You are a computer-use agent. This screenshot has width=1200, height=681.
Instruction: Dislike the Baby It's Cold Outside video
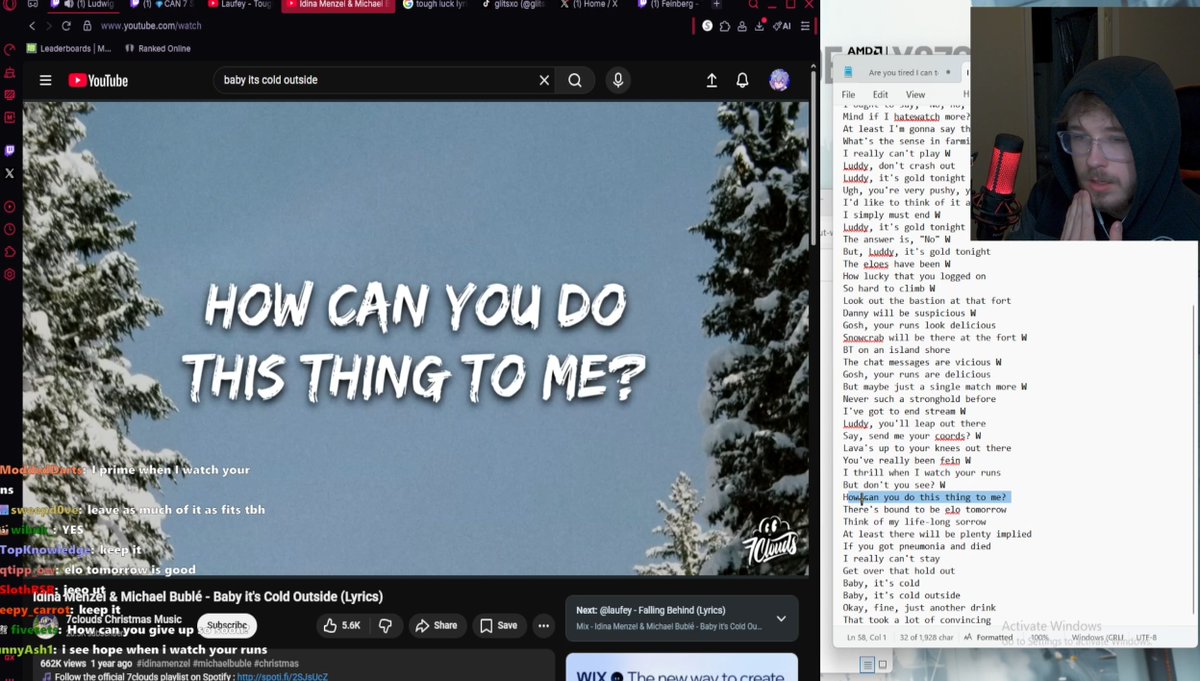coord(385,625)
